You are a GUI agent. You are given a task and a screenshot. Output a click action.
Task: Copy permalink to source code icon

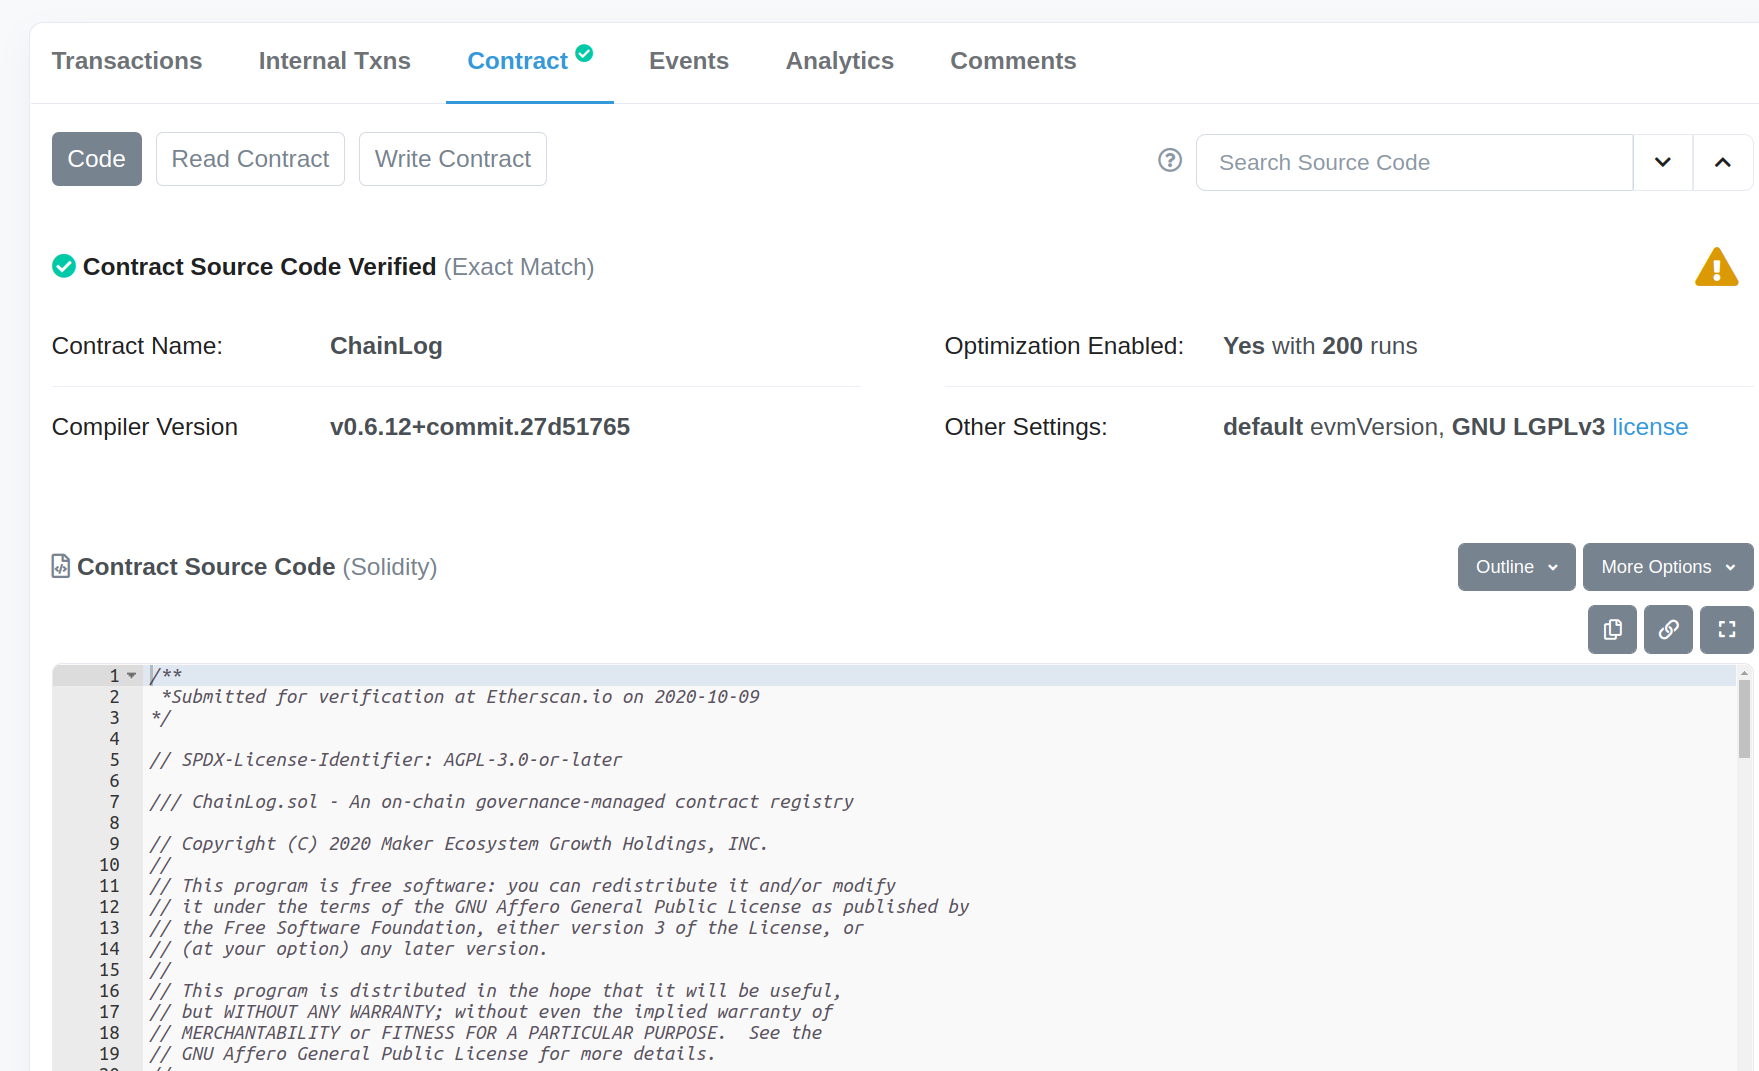[x=1668, y=630]
